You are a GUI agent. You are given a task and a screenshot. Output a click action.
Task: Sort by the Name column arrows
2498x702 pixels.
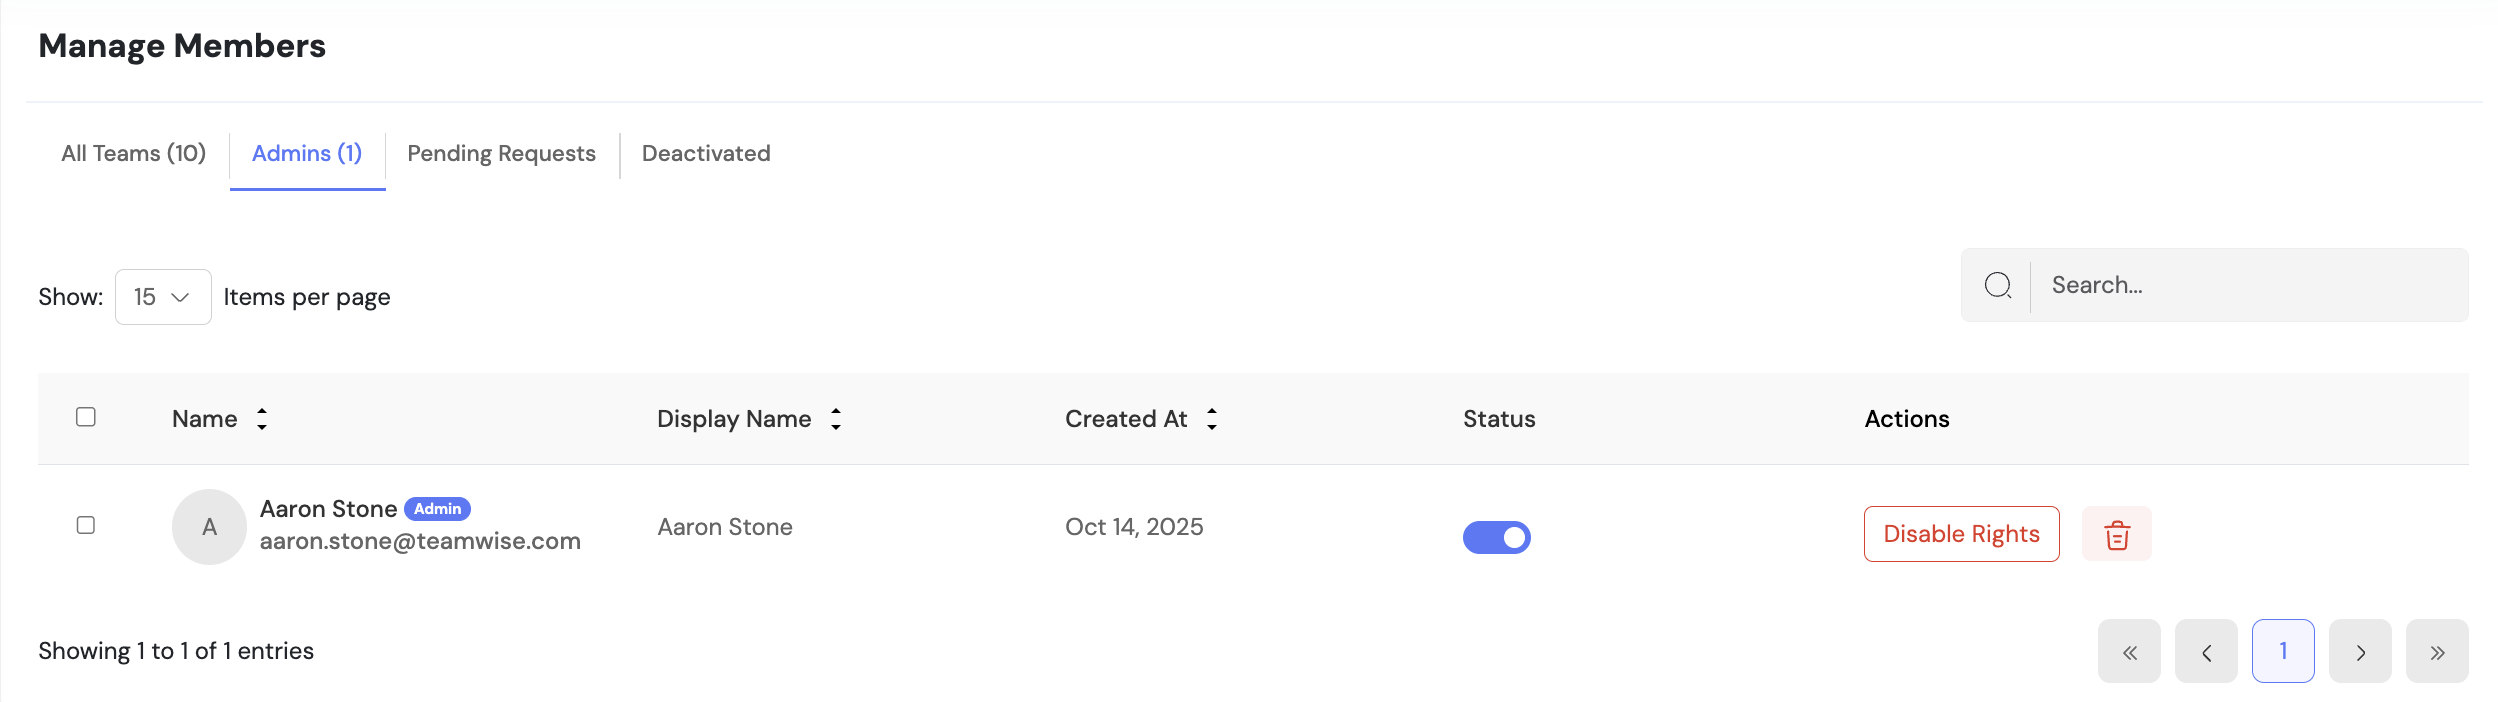tap(262, 419)
